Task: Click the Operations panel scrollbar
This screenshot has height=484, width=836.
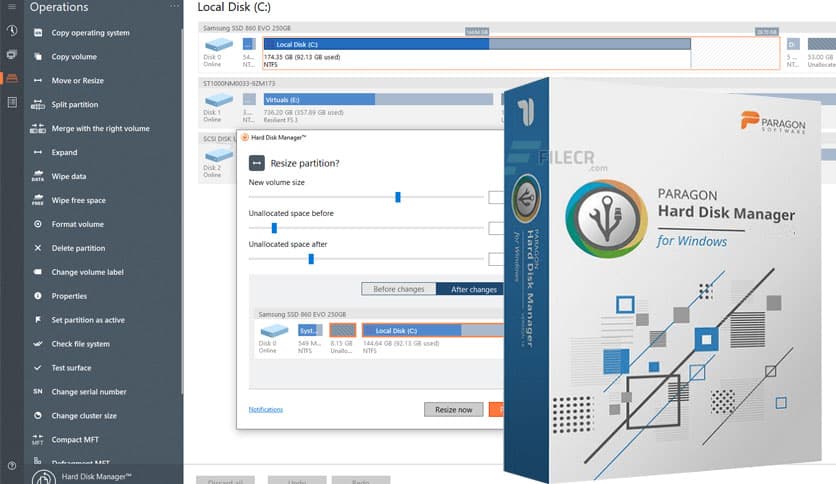Action: tap(181, 213)
